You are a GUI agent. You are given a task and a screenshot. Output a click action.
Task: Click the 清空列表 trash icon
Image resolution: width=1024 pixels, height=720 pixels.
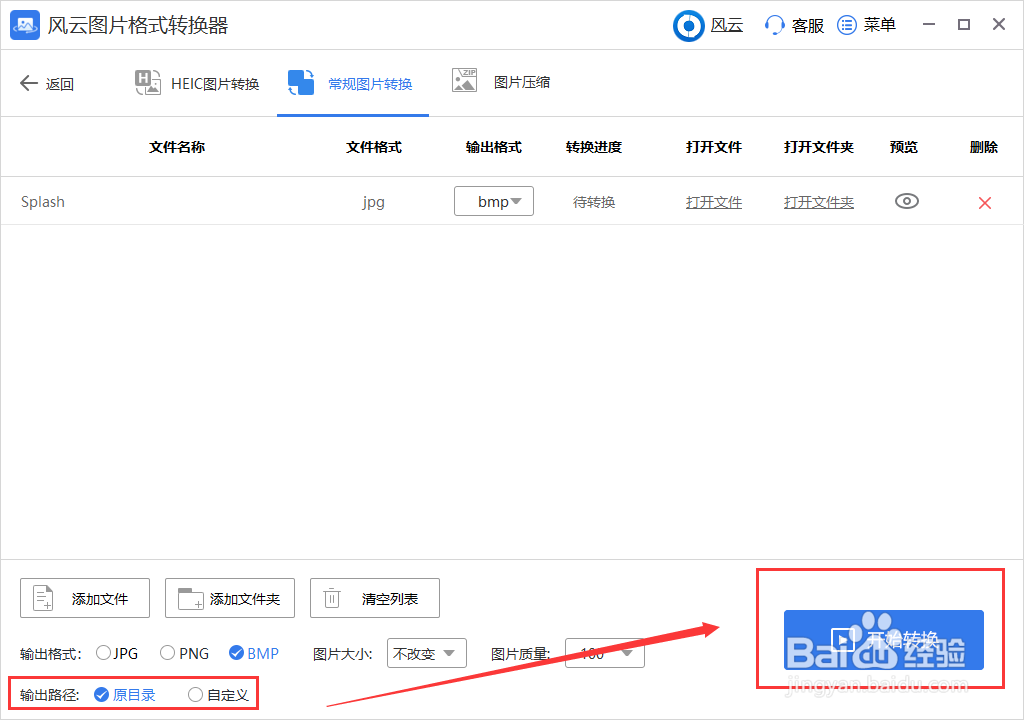[331, 597]
